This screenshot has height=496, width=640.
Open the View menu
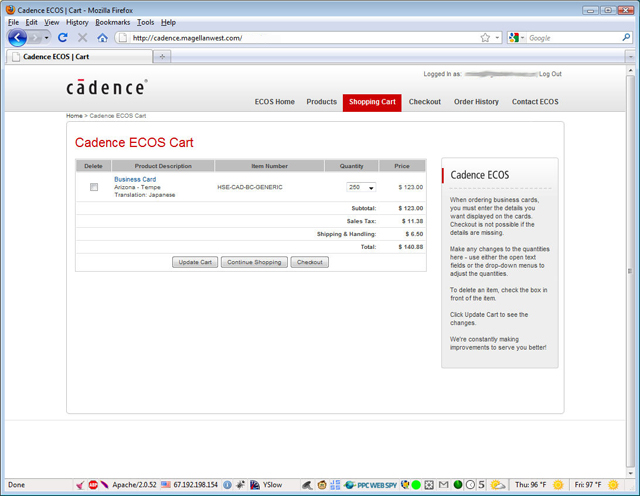point(51,22)
